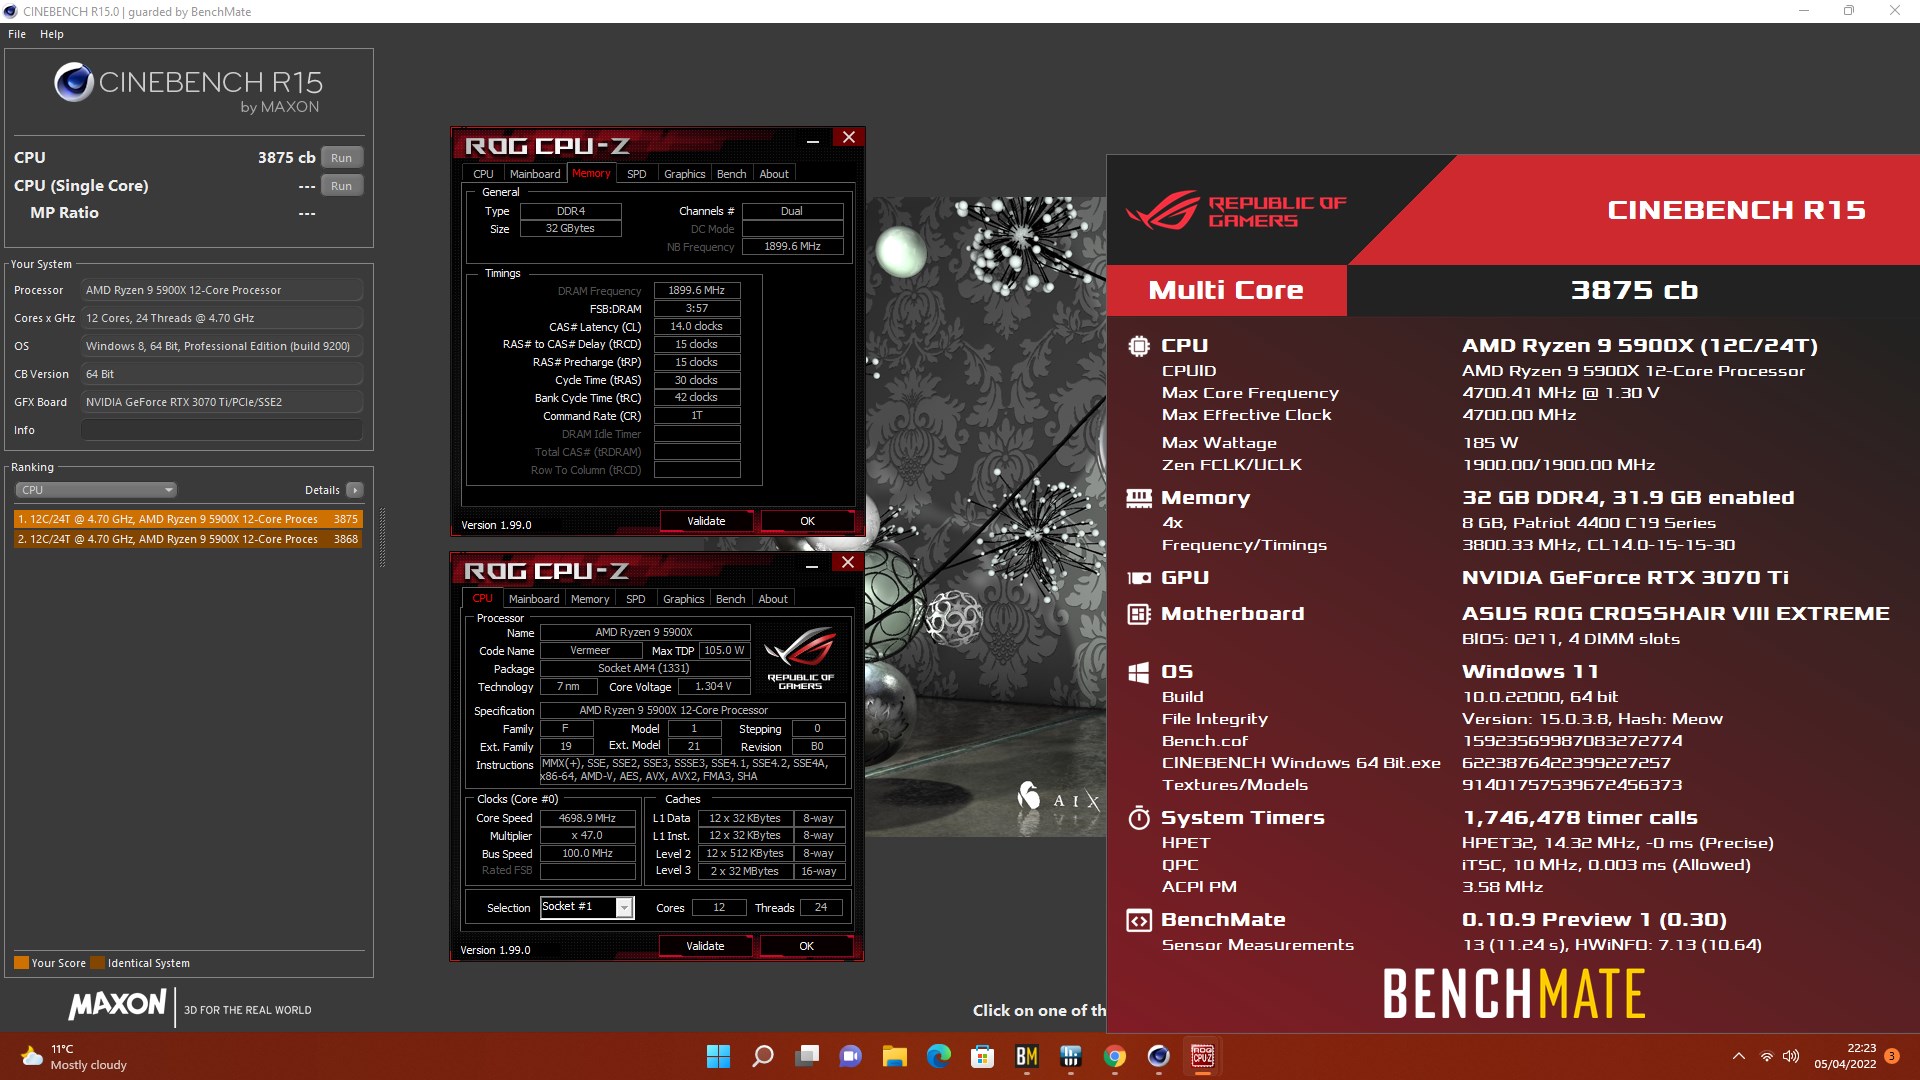Viewport: 1920px width, 1080px height.
Task: Click the CAS# Latency value 14.0 clocks
Action: (697, 327)
